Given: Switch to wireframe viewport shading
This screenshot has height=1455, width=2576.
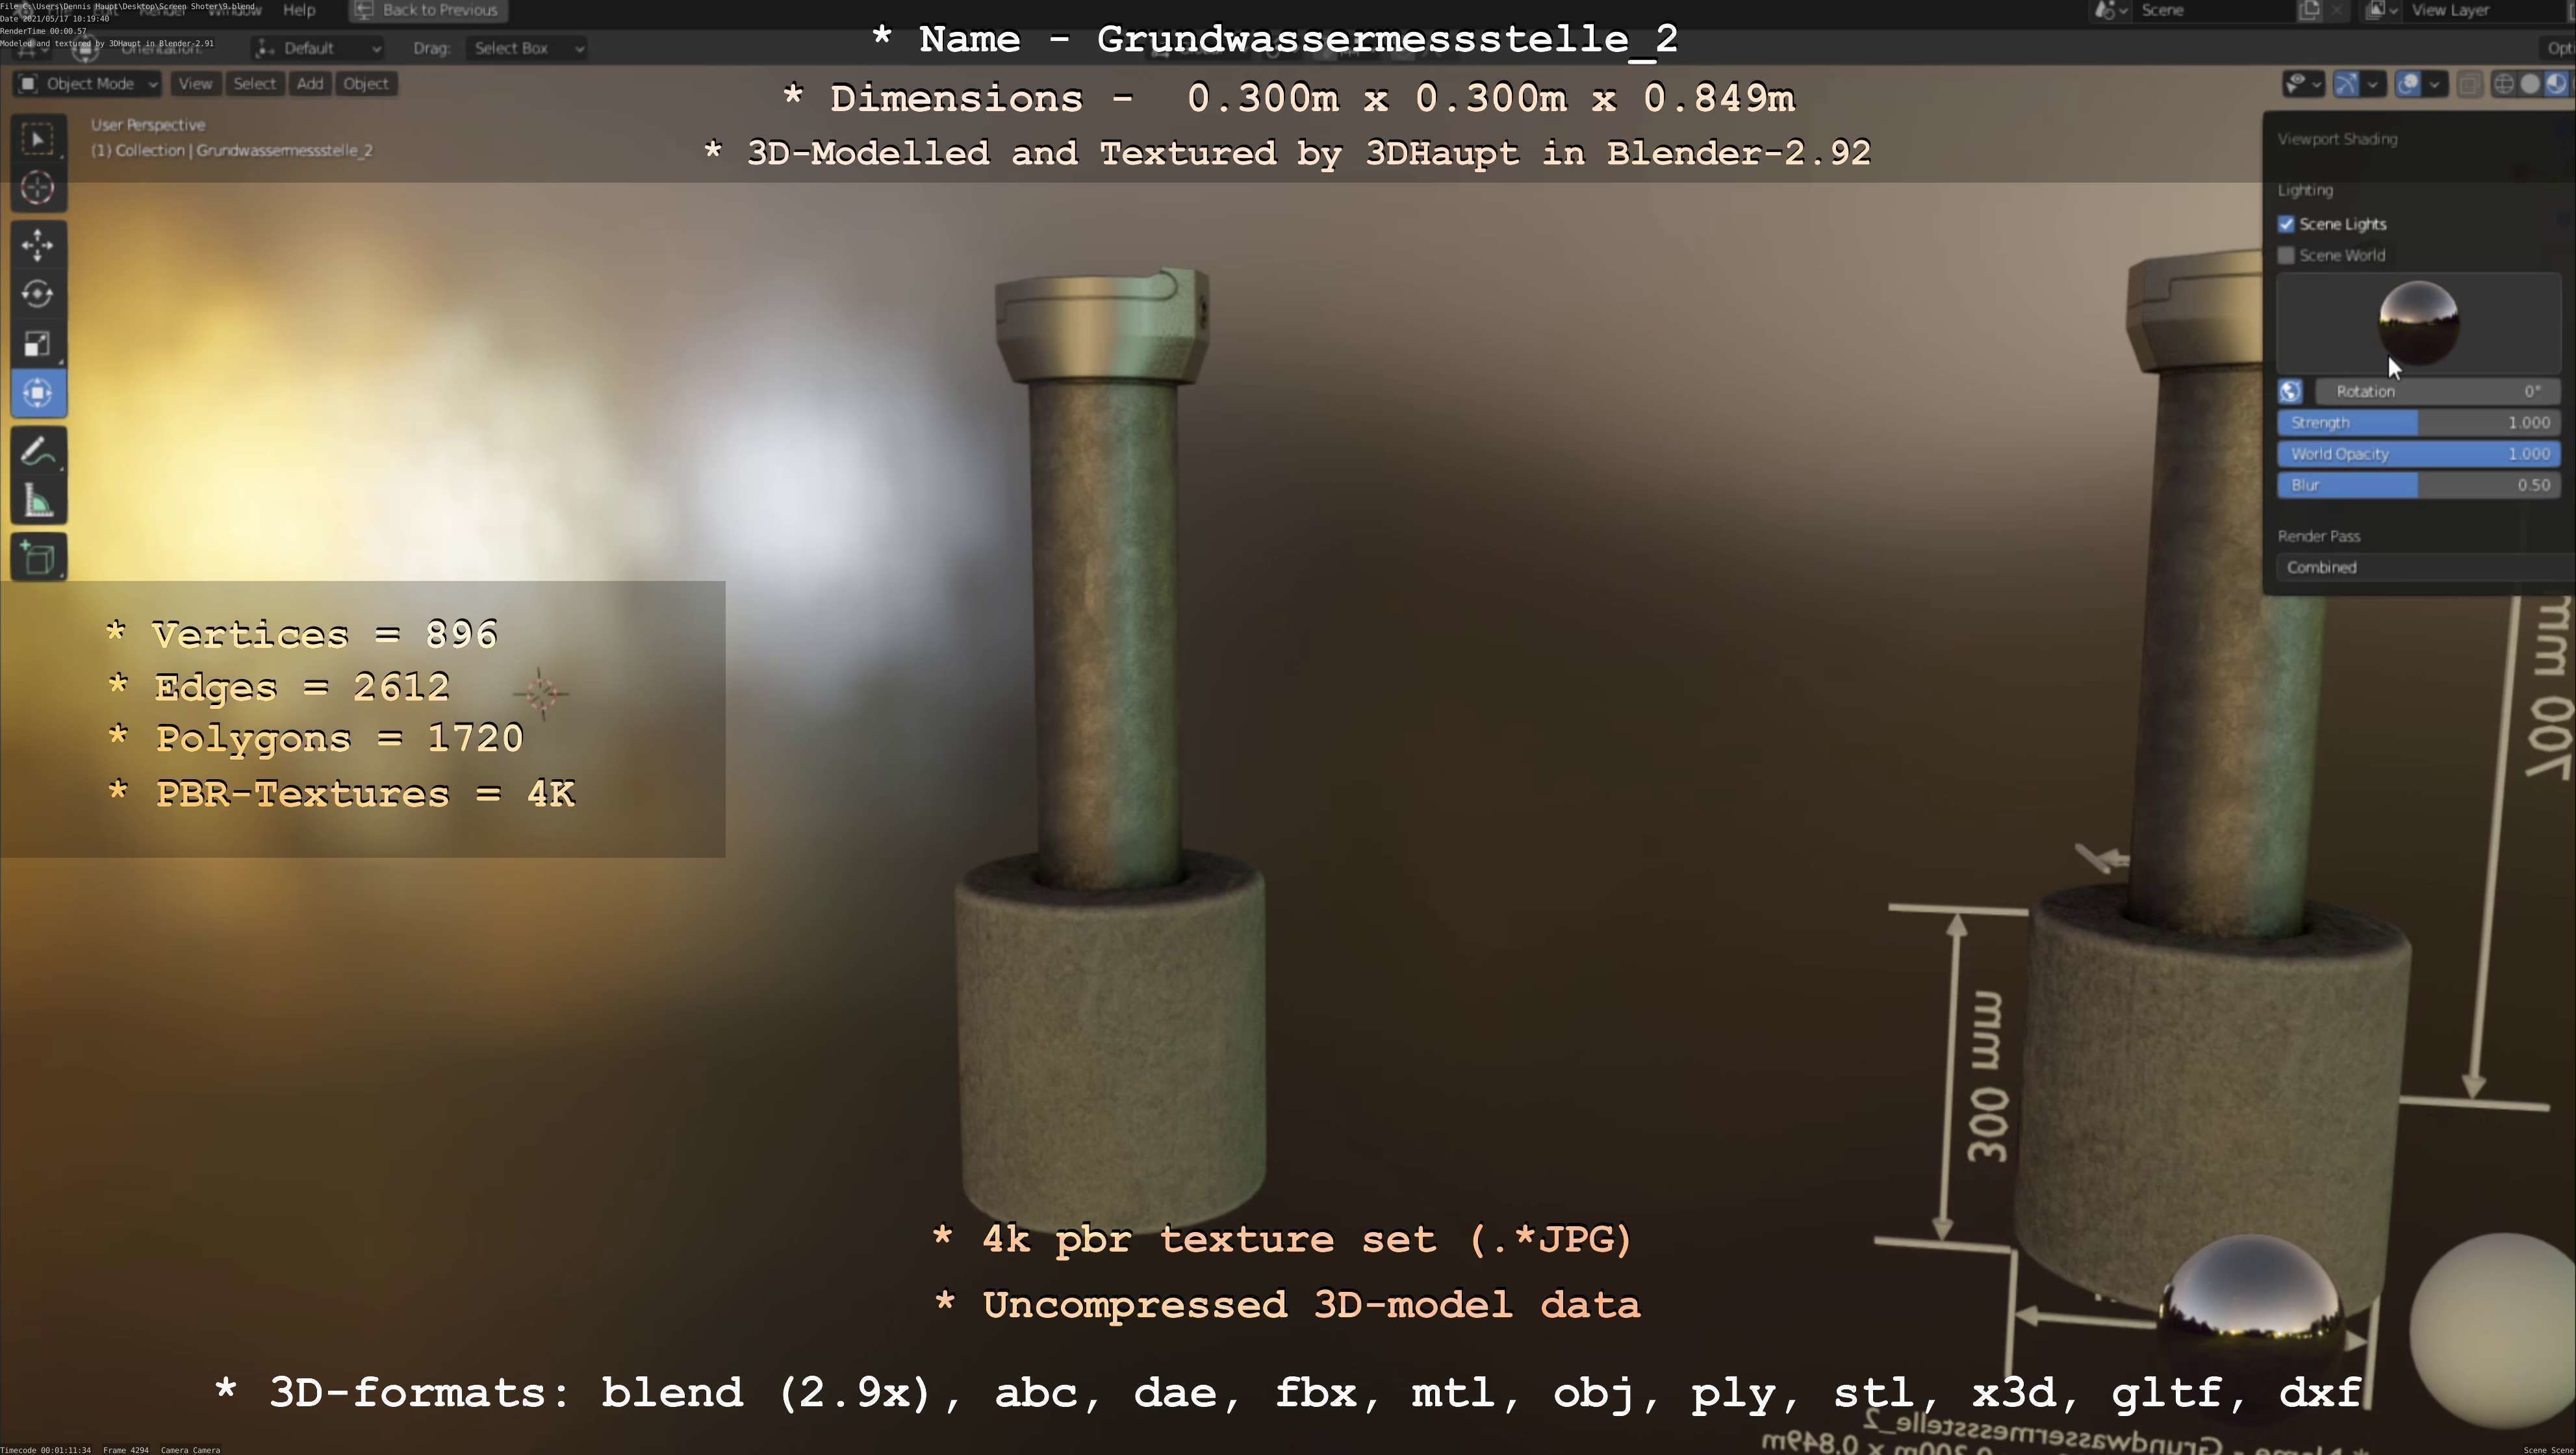Looking at the screenshot, I should 2503,84.
